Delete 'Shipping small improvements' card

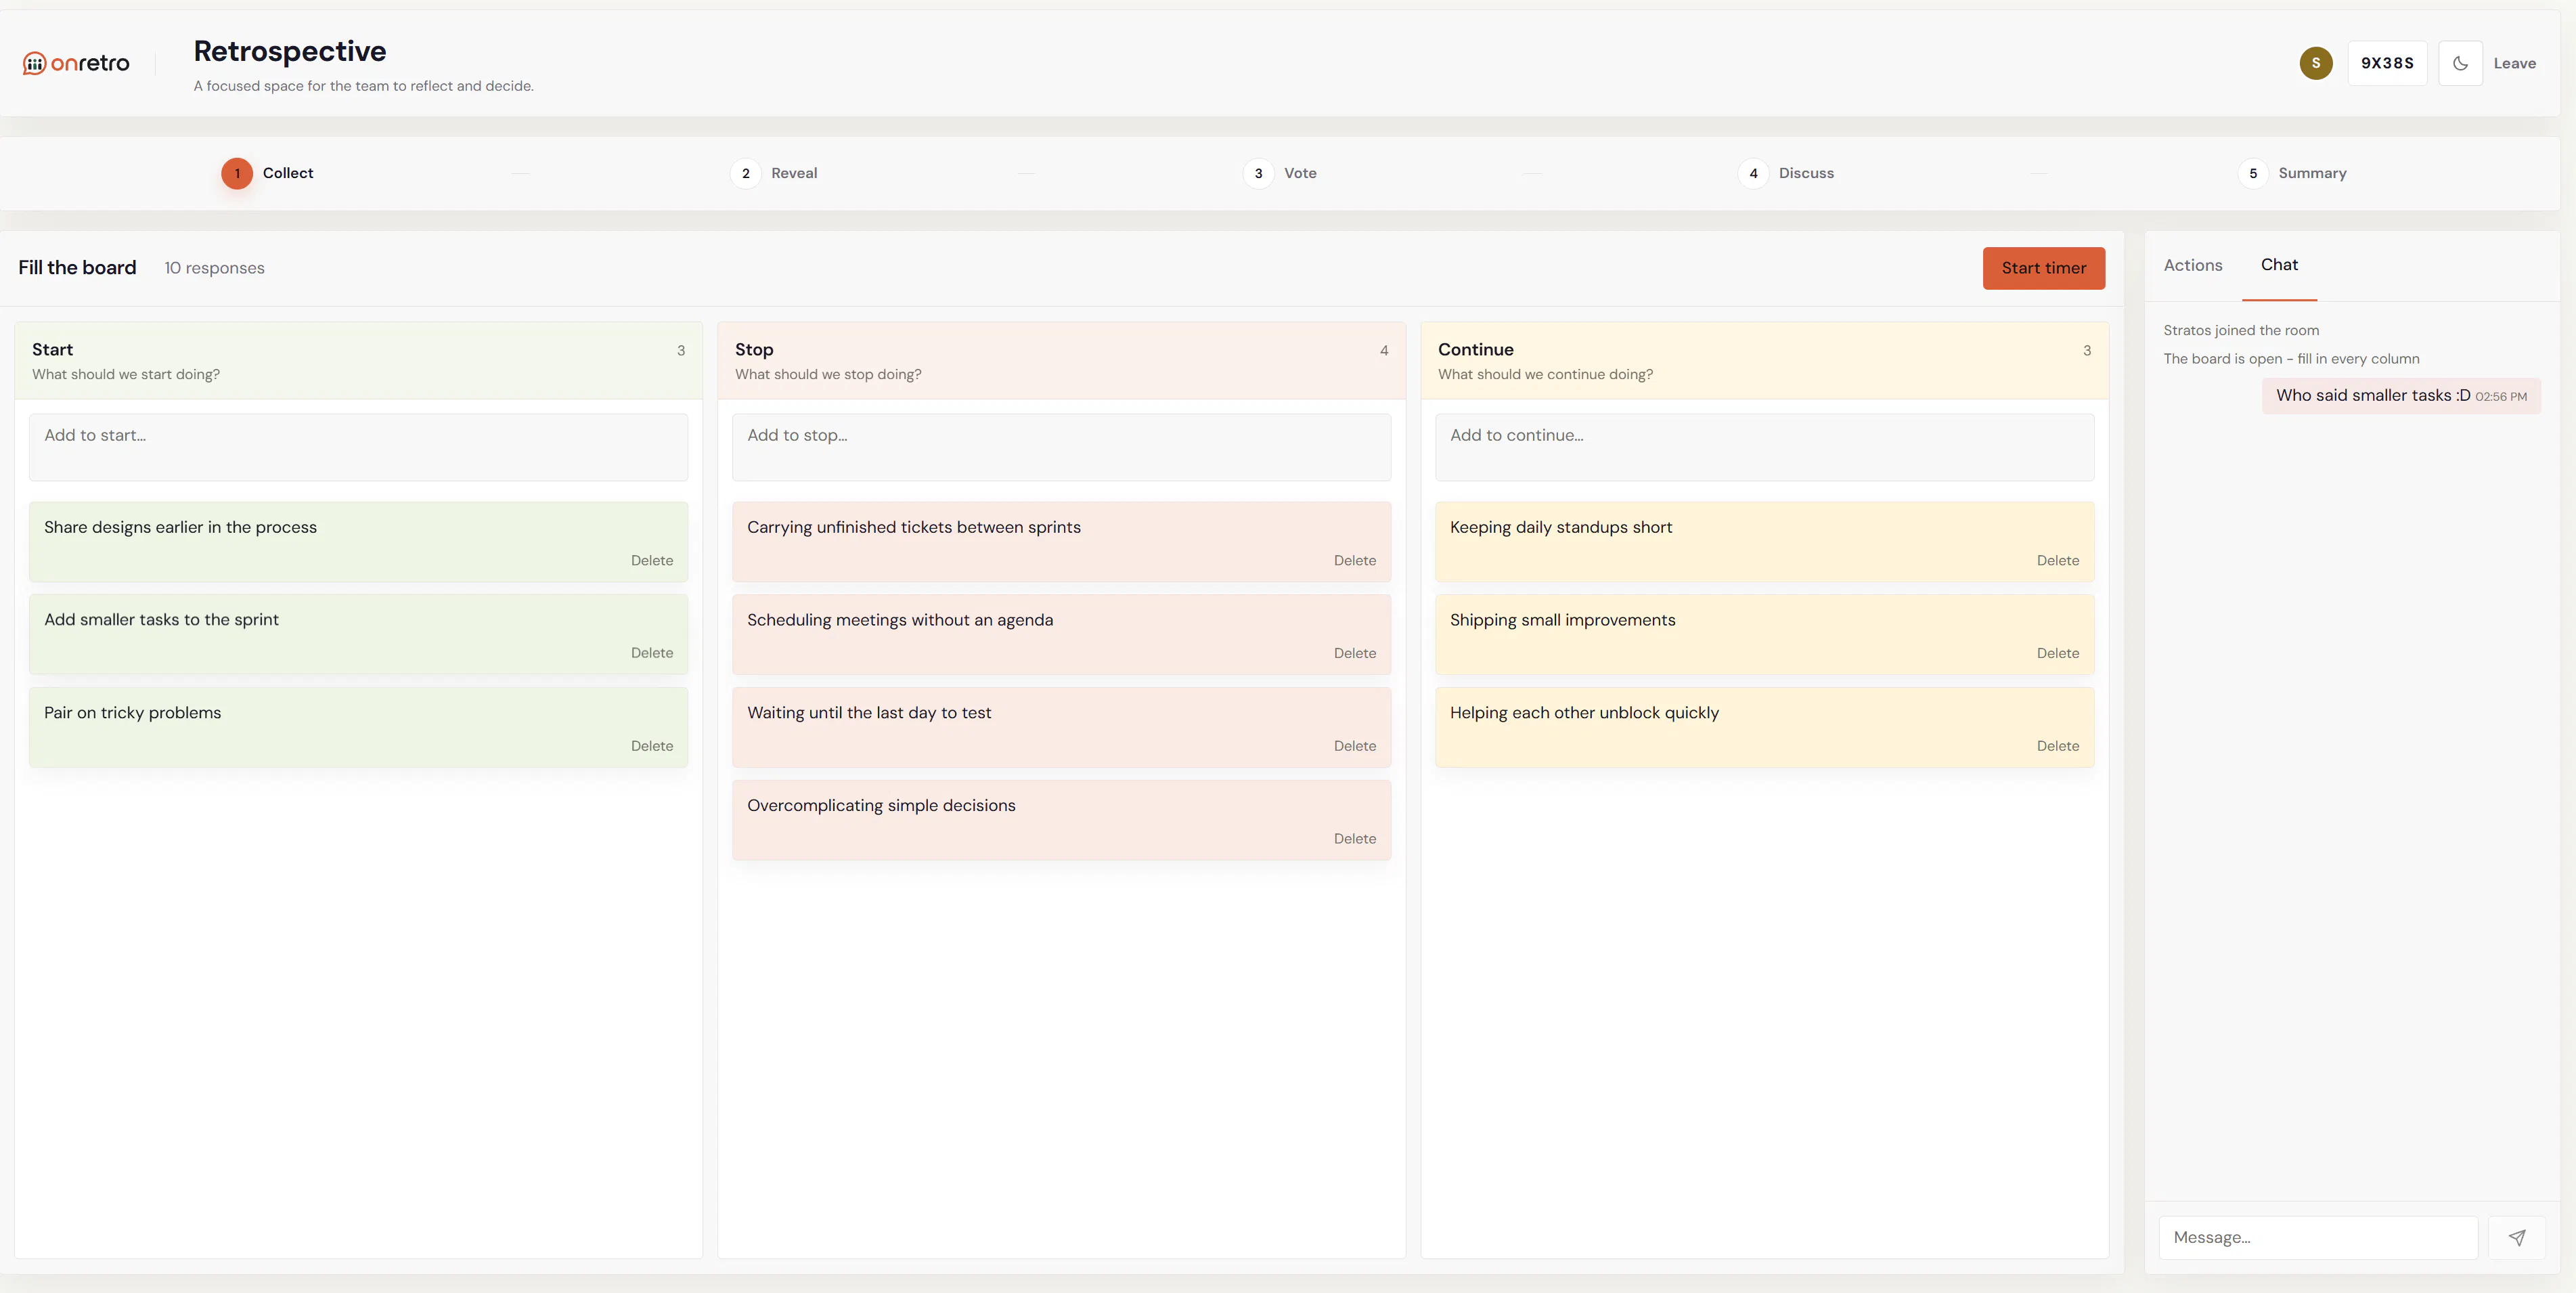(x=2058, y=653)
